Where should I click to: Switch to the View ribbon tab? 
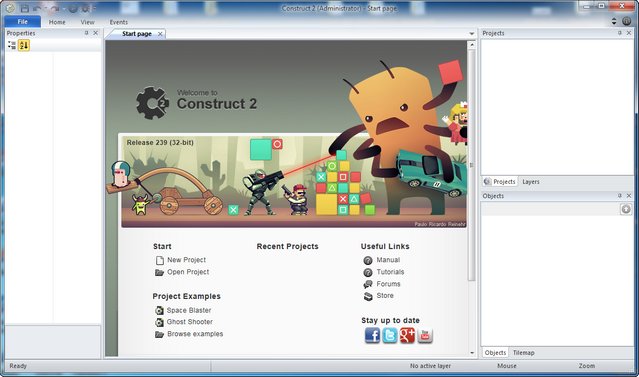coord(87,22)
